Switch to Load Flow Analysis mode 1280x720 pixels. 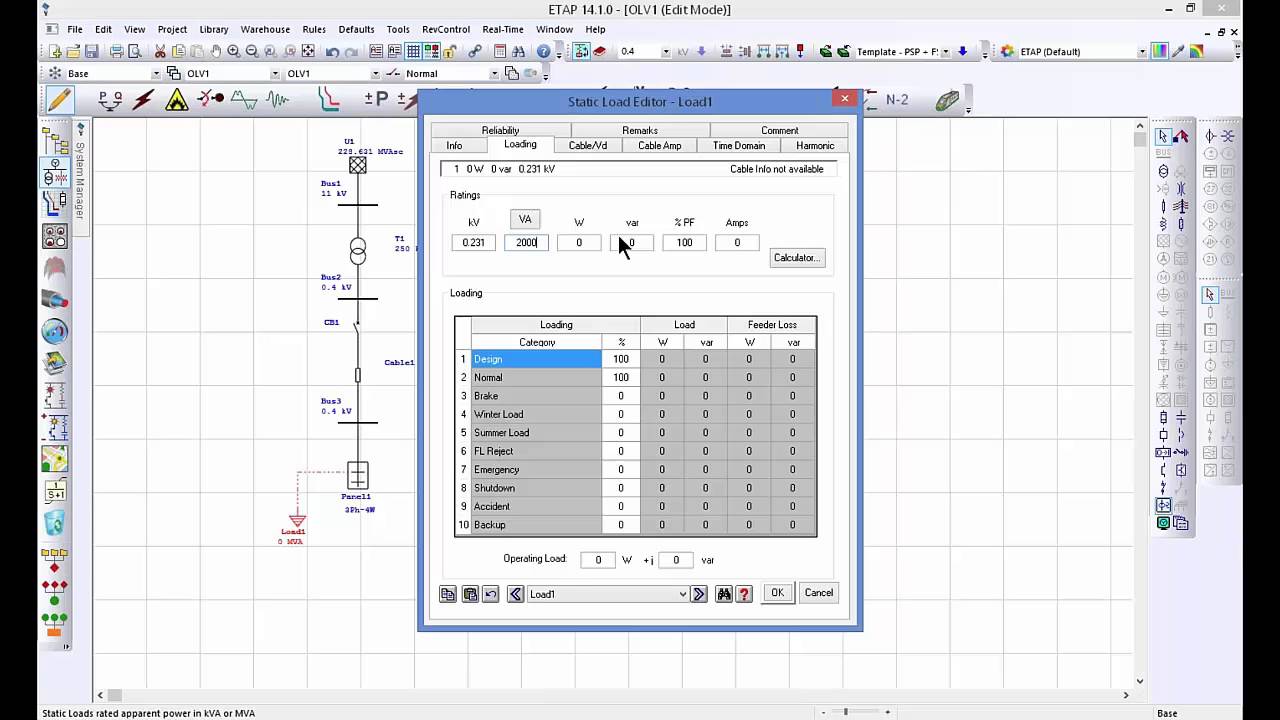coord(111,99)
